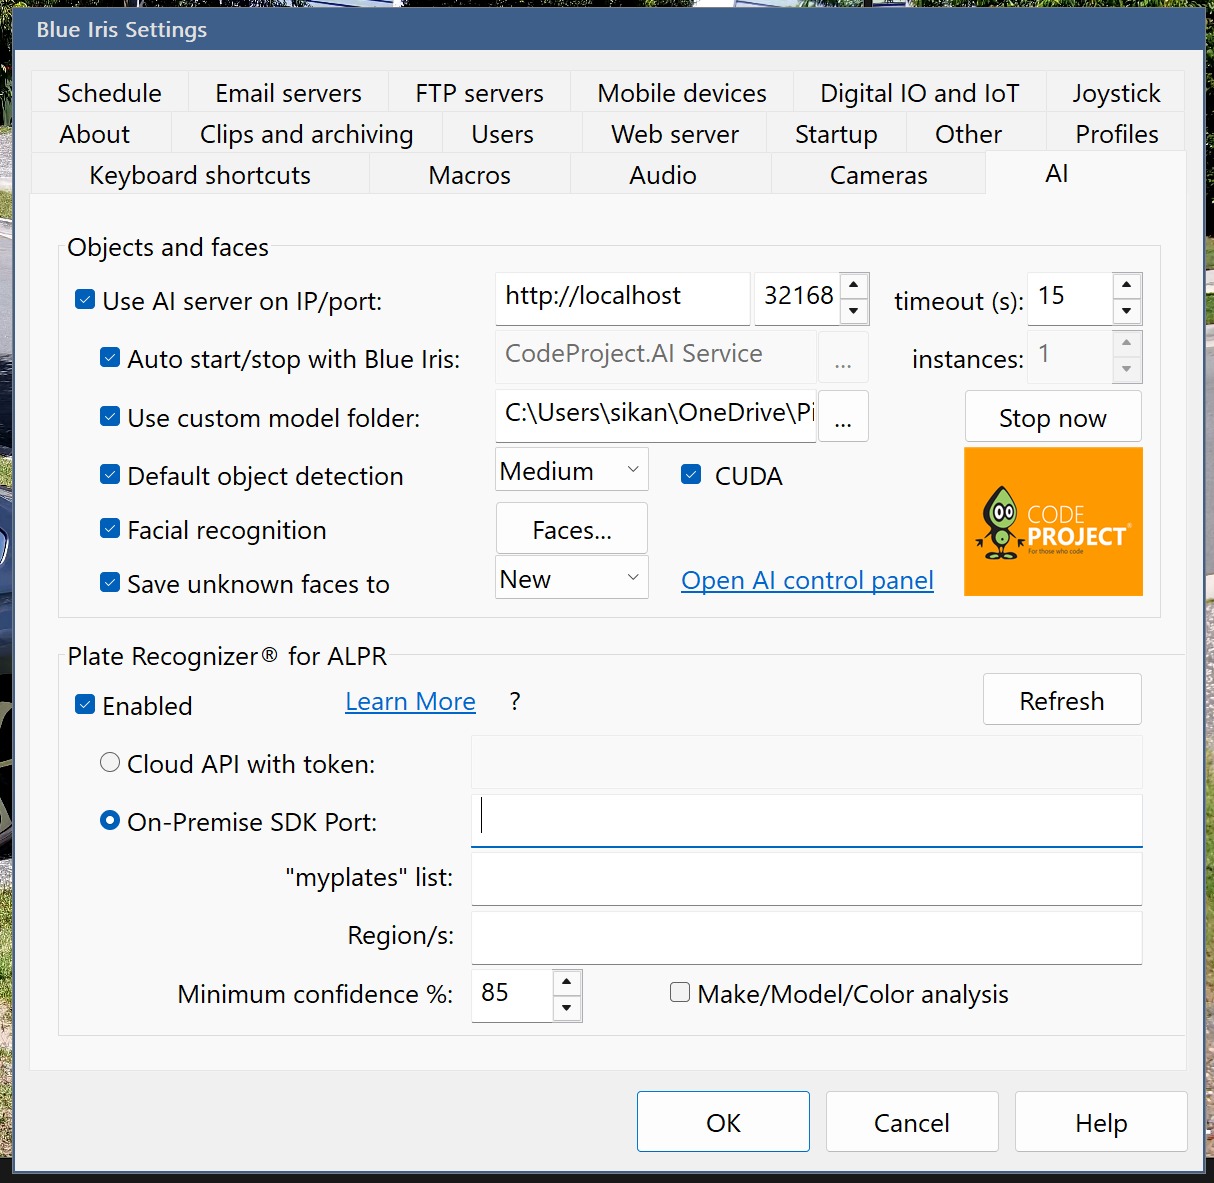1214x1183 pixels.
Task: Confirm settings with OK
Action: [x=723, y=1122]
